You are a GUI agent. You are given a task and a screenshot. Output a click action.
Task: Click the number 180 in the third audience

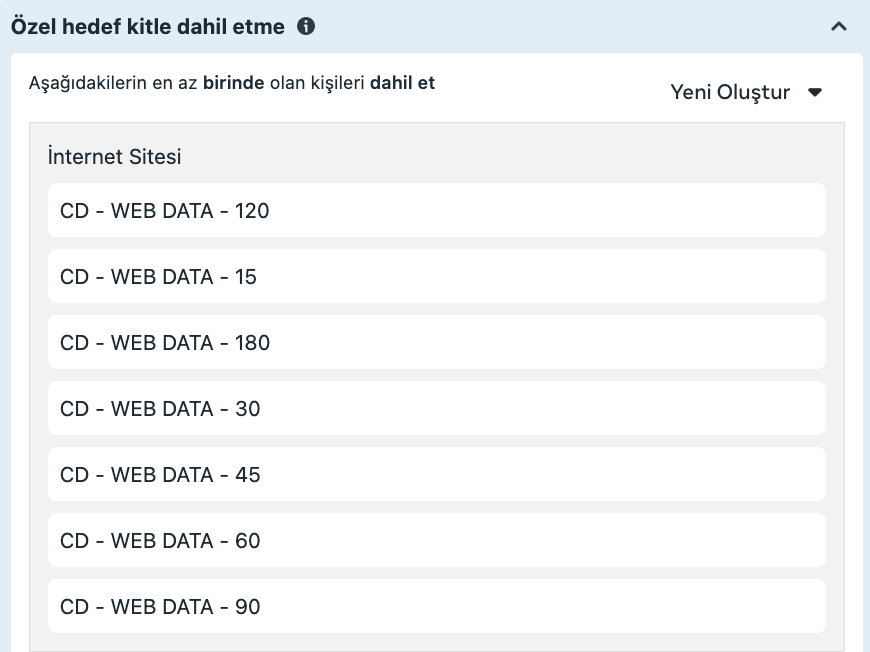point(252,343)
